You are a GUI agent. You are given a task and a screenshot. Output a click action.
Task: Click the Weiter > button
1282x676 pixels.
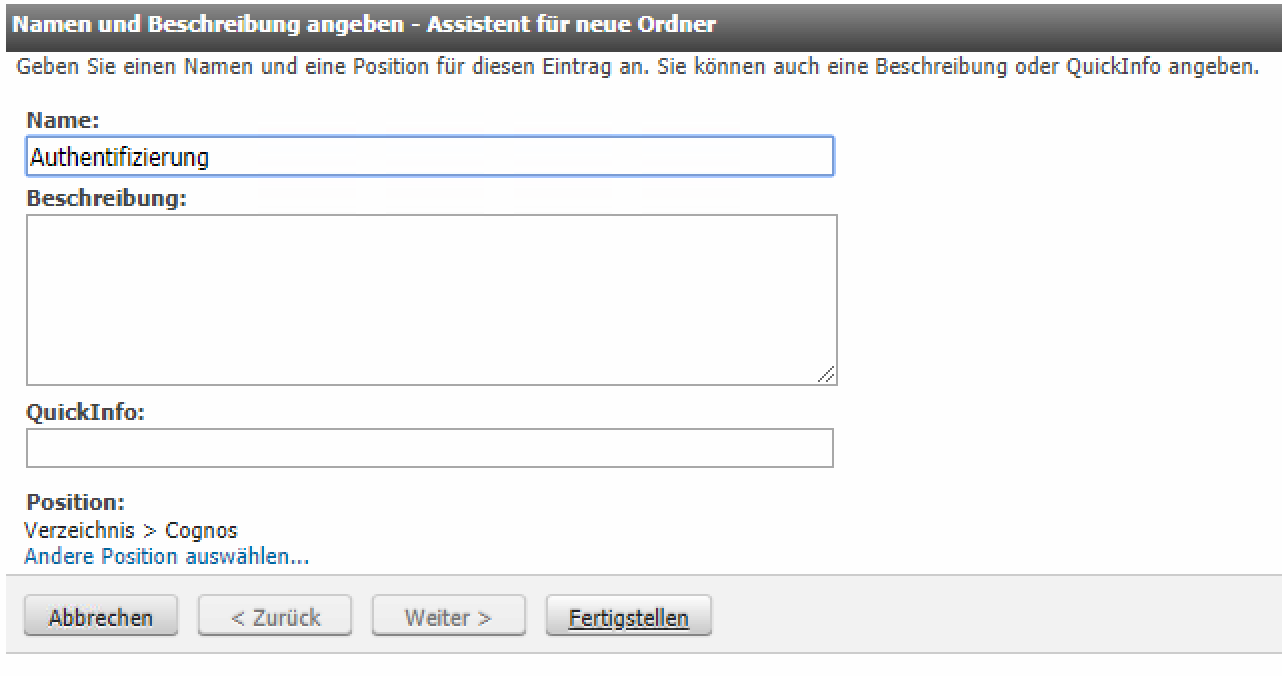[448, 617]
